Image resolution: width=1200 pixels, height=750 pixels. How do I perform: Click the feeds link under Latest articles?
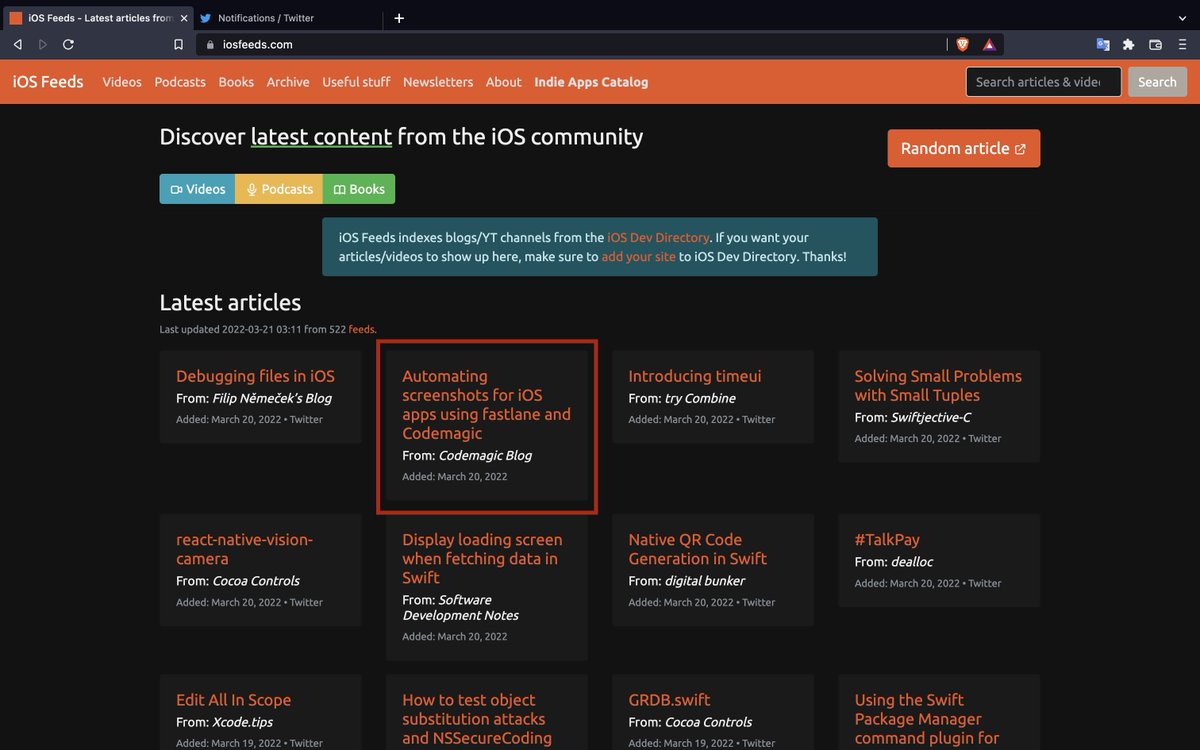[x=362, y=329]
